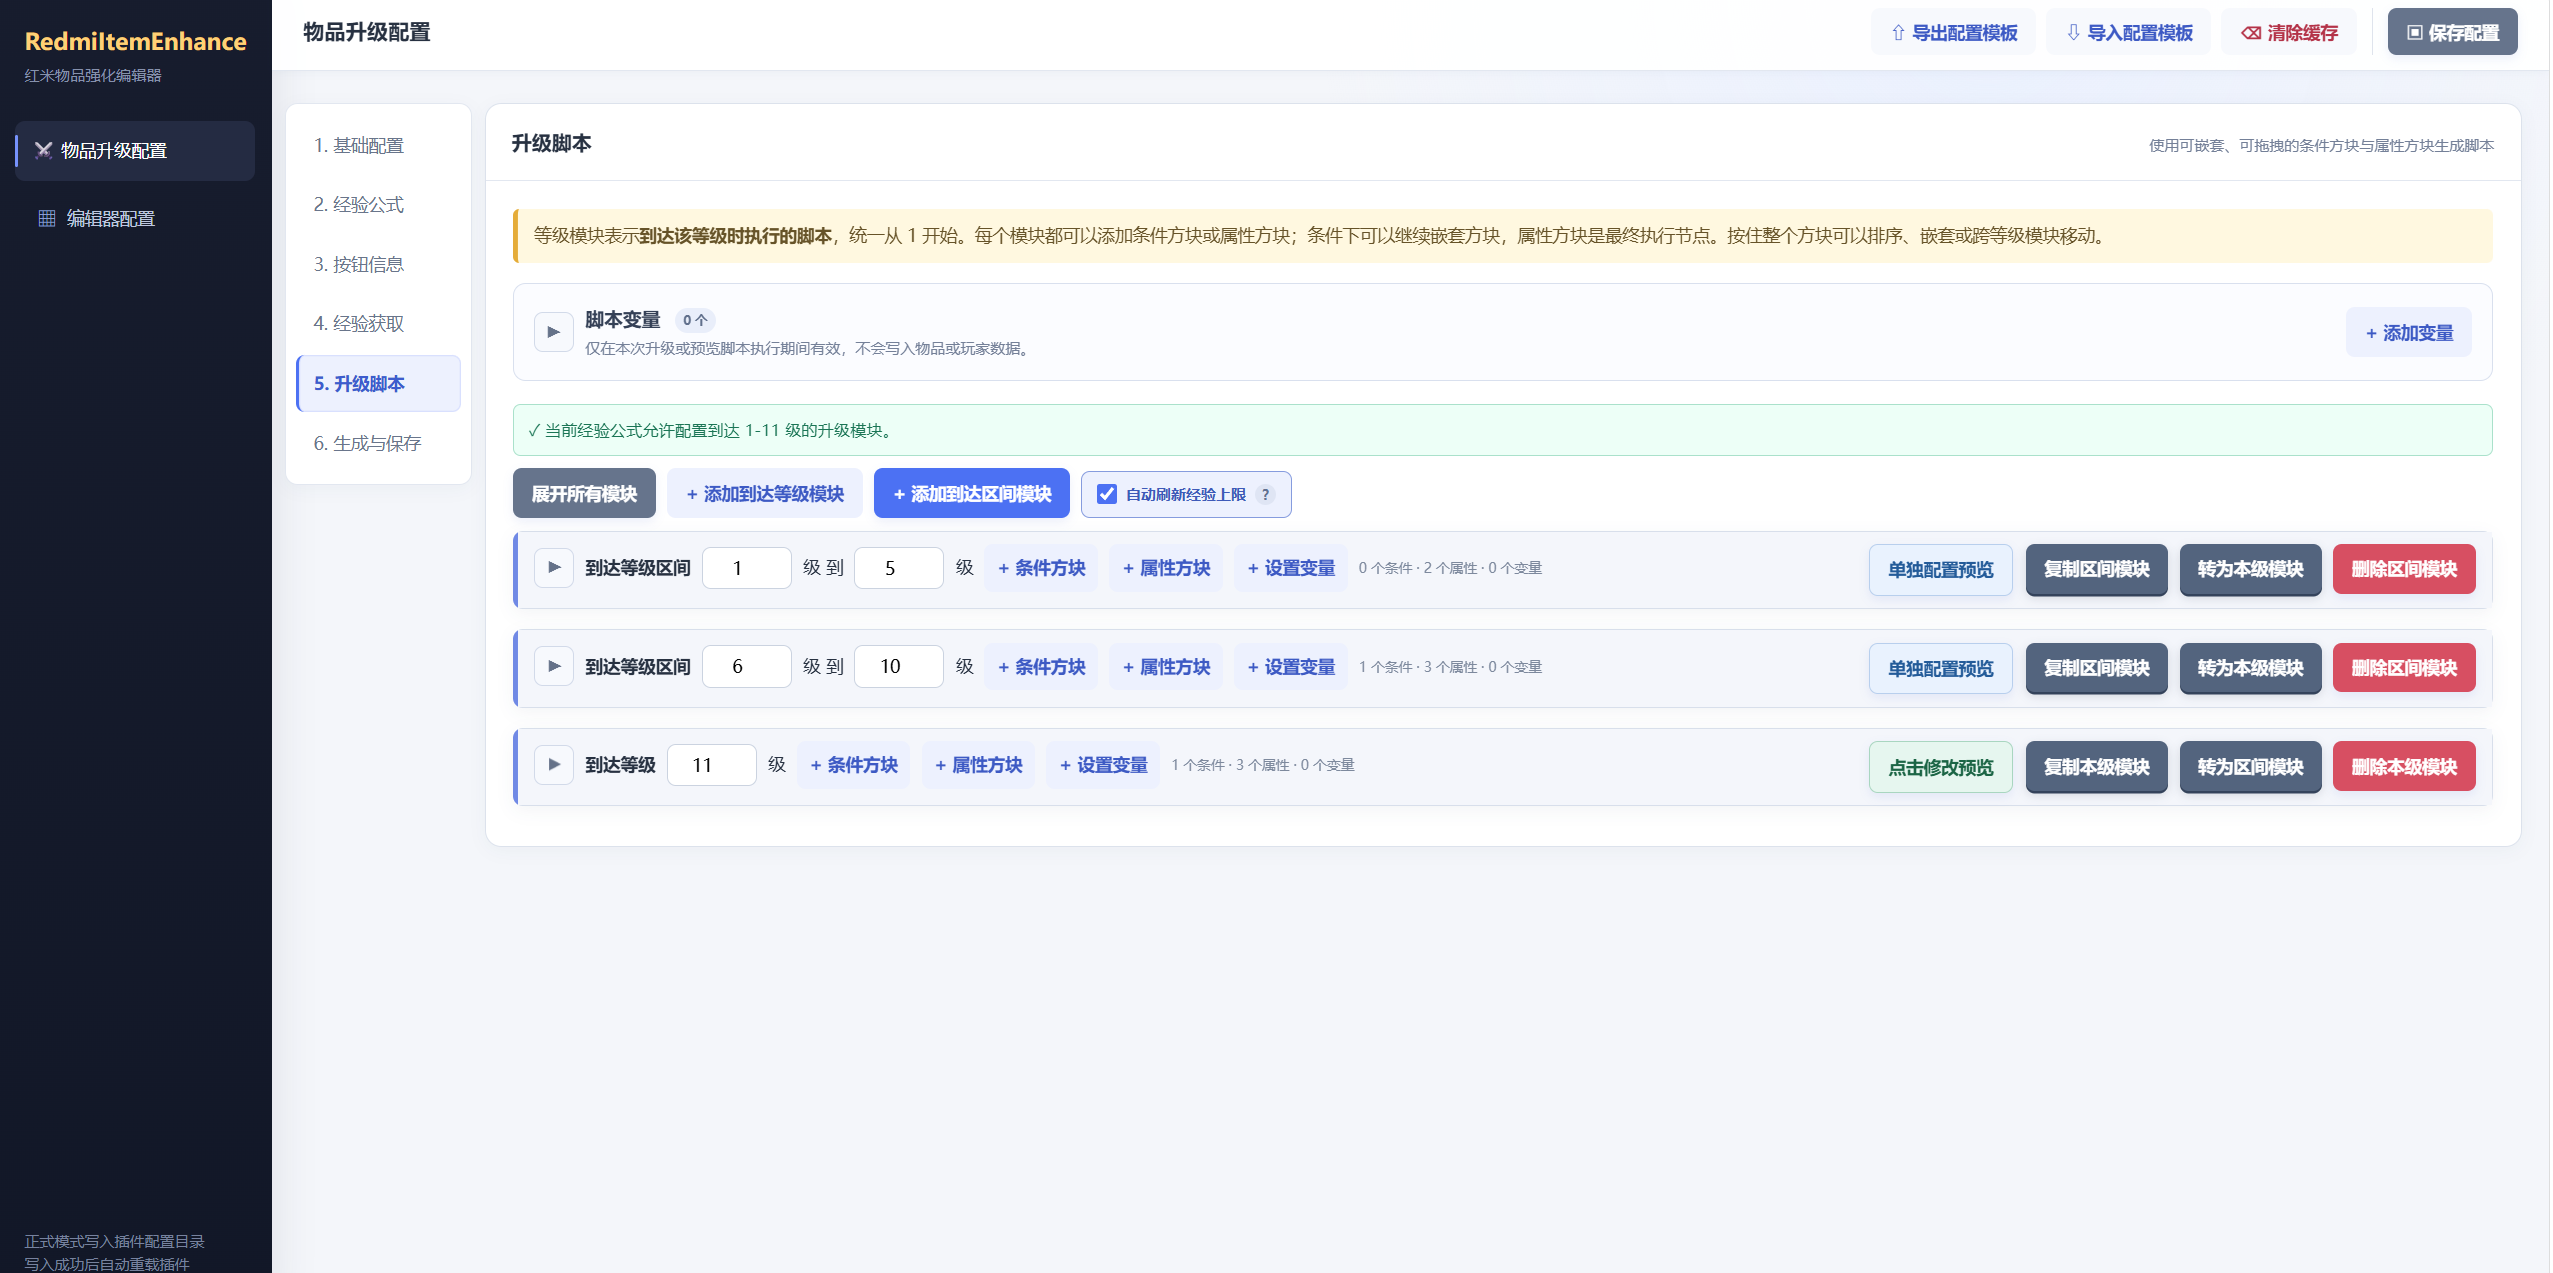The height and width of the screenshot is (1273, 2553).
Task: Expand the 脚本变量 section arrow
Action: (x=553, y=332)
